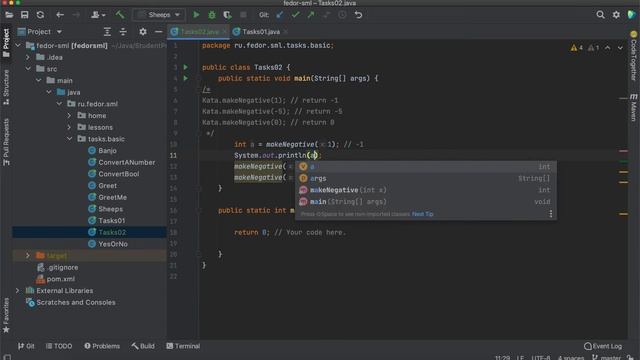Build project with the hammer icon

(120, 15)
